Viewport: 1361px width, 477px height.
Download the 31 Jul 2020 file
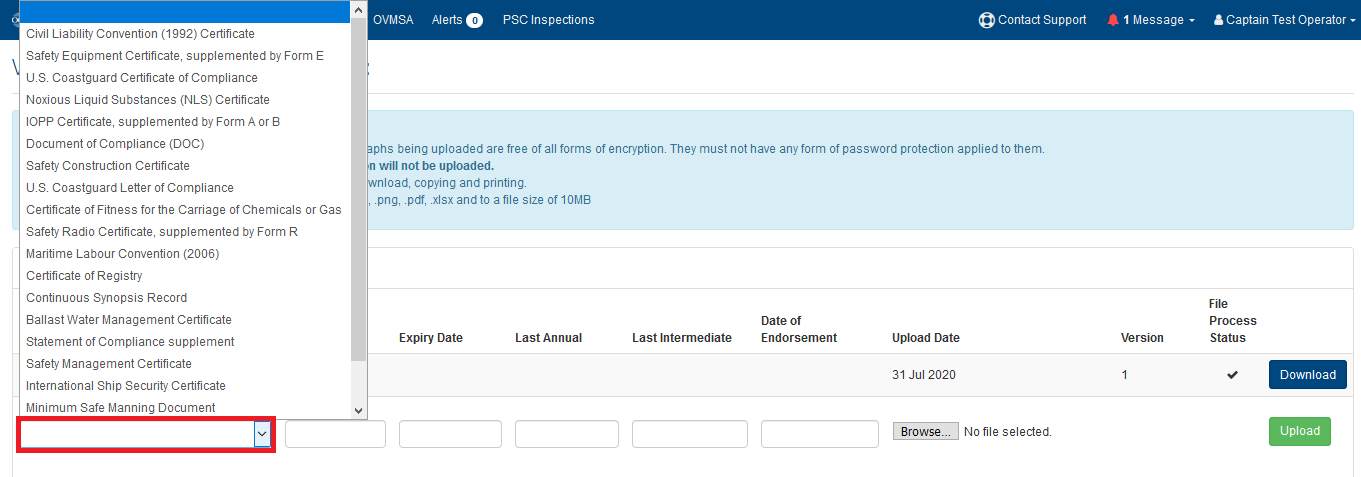(x=1307, y=375)
